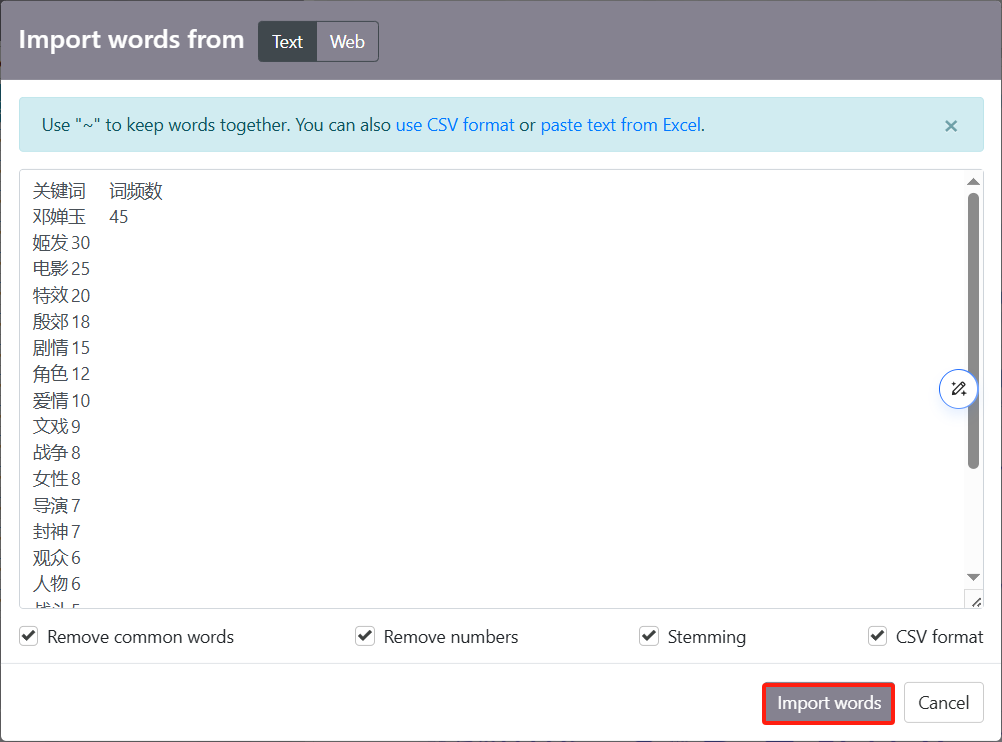Click the Stemming label text
The image size is (1002, 742).
707,637
